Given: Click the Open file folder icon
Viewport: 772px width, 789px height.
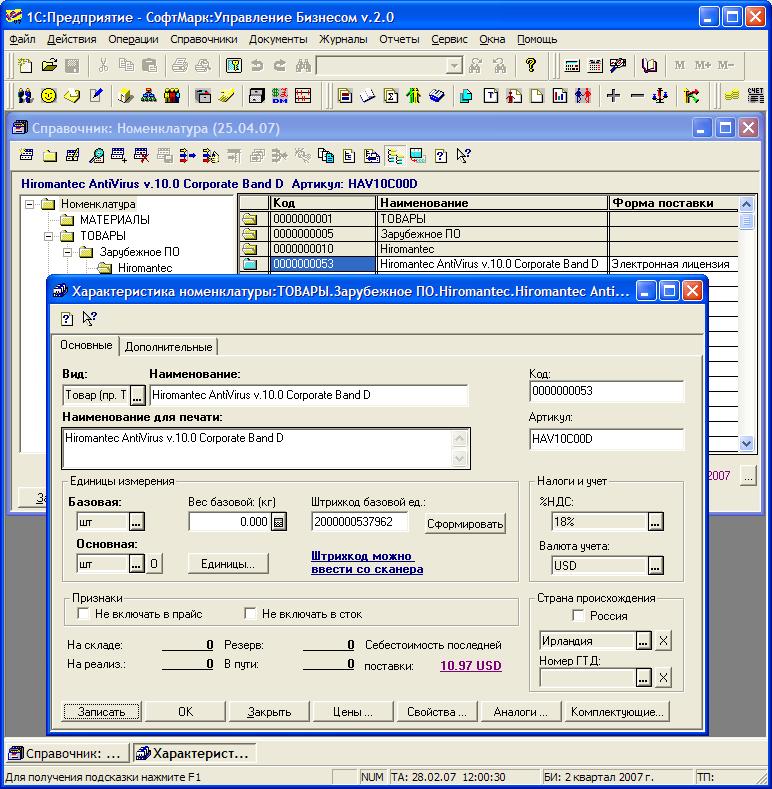Looking at the screenshot, I should 49,65.
